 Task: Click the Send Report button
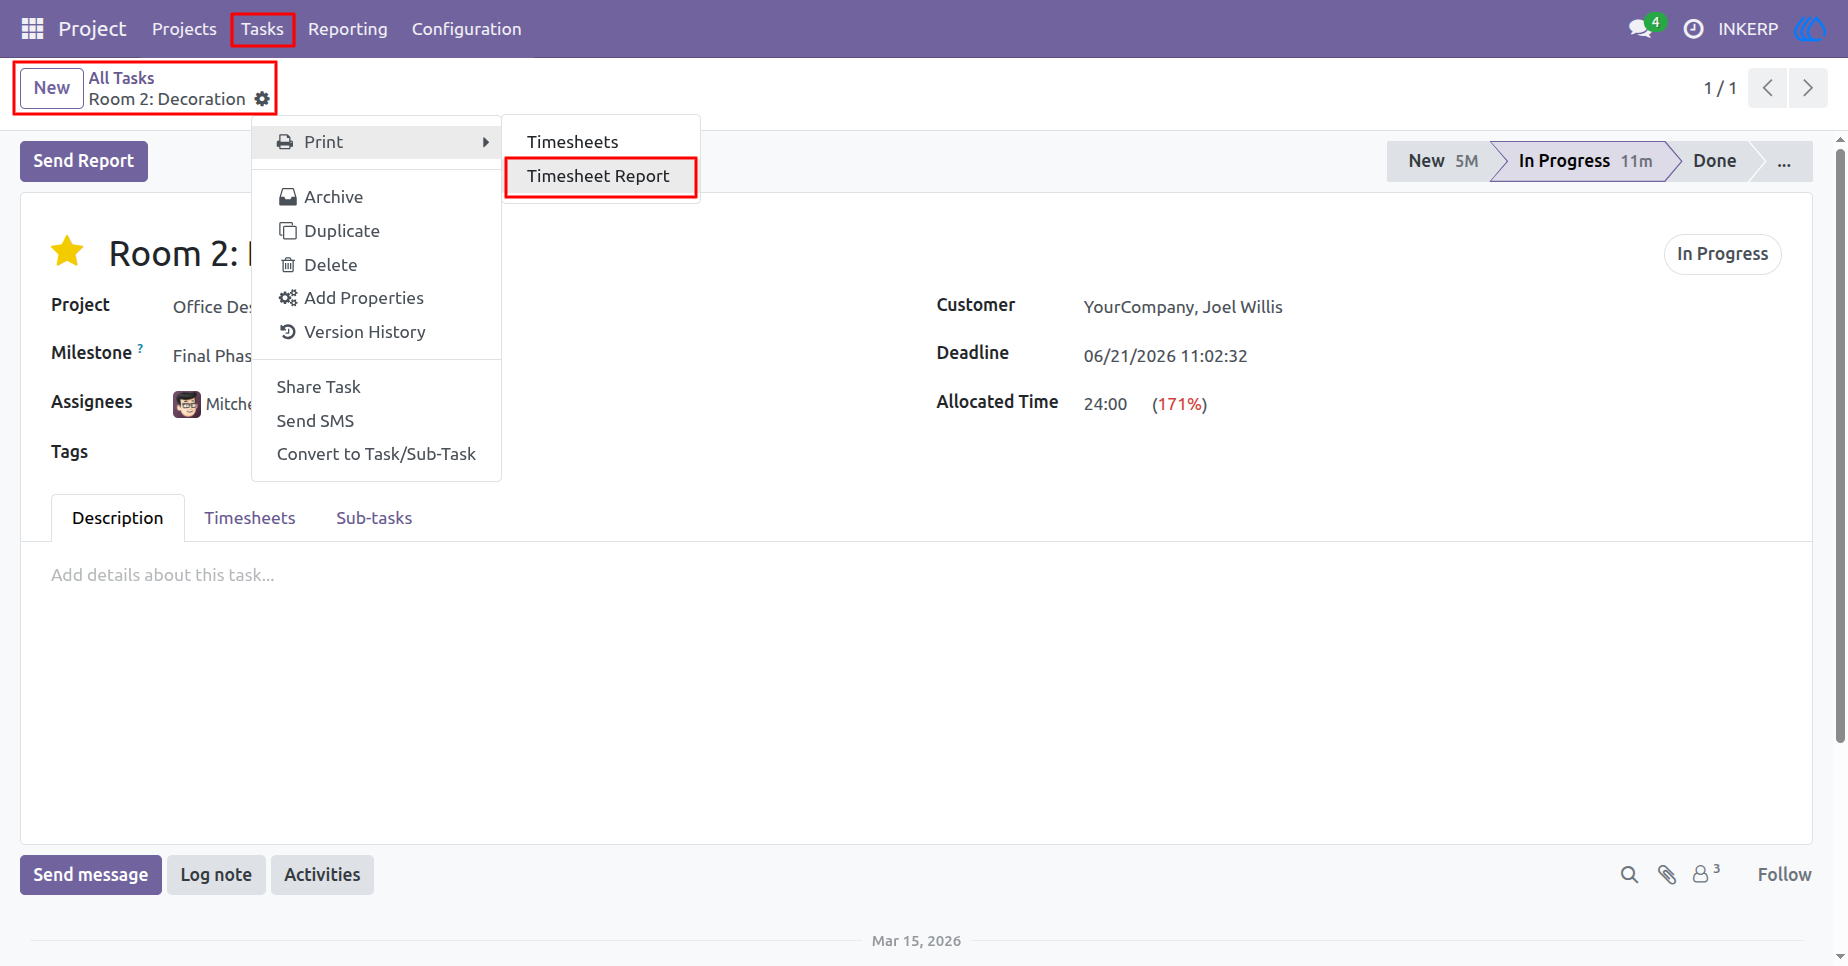(x=84, y=161)
